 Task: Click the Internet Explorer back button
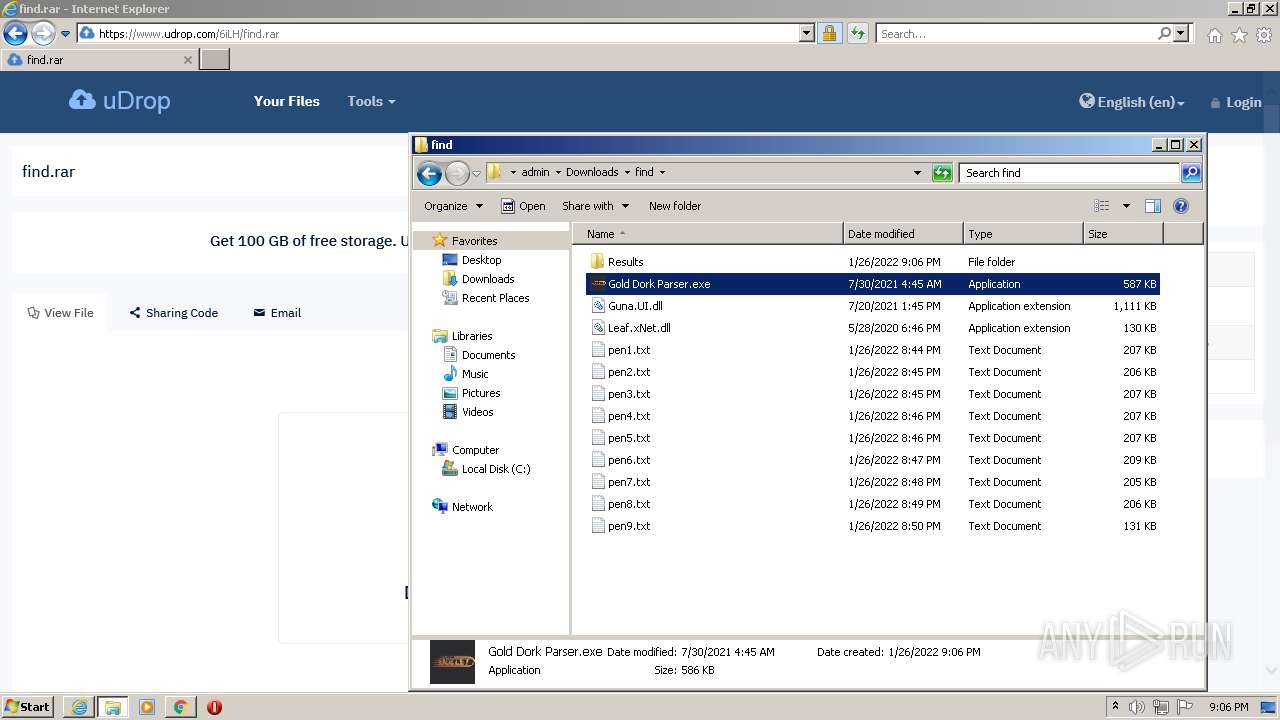coord(15,33)
